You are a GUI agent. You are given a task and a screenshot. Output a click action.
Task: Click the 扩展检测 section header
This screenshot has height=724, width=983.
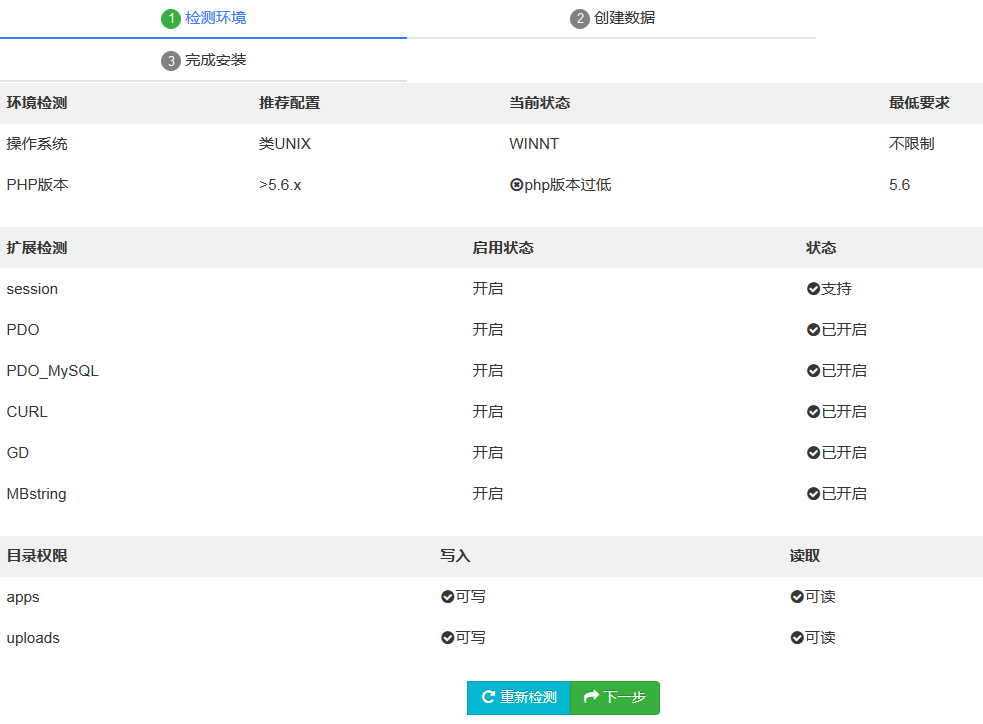(37, 248)
